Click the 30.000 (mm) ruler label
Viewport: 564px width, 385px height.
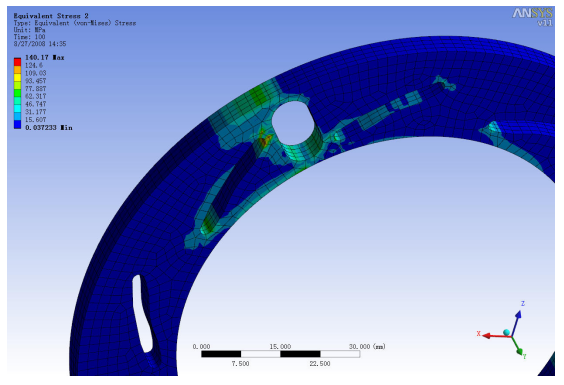tap(367, 346)
